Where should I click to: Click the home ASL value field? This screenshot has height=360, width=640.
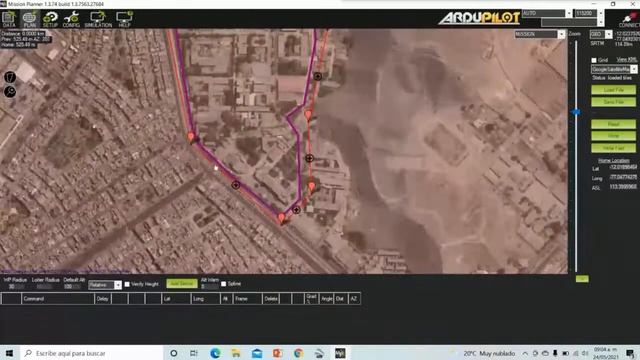(x=623, y=187)
